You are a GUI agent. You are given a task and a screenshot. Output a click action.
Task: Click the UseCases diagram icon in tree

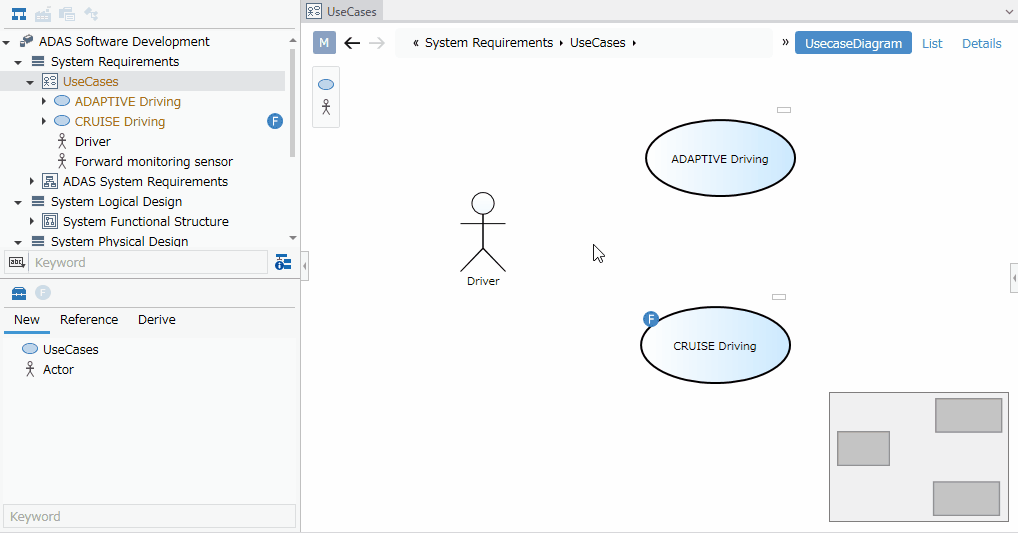coord(50,81)
